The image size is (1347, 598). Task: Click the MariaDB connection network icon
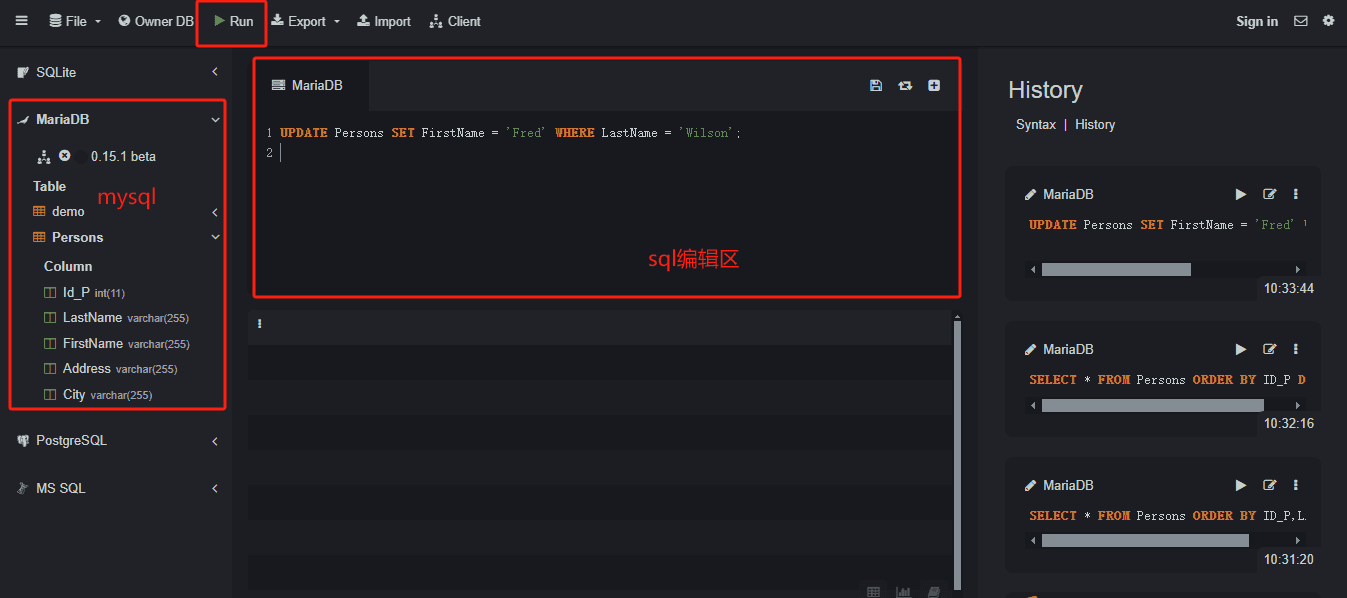coord(44,156)
